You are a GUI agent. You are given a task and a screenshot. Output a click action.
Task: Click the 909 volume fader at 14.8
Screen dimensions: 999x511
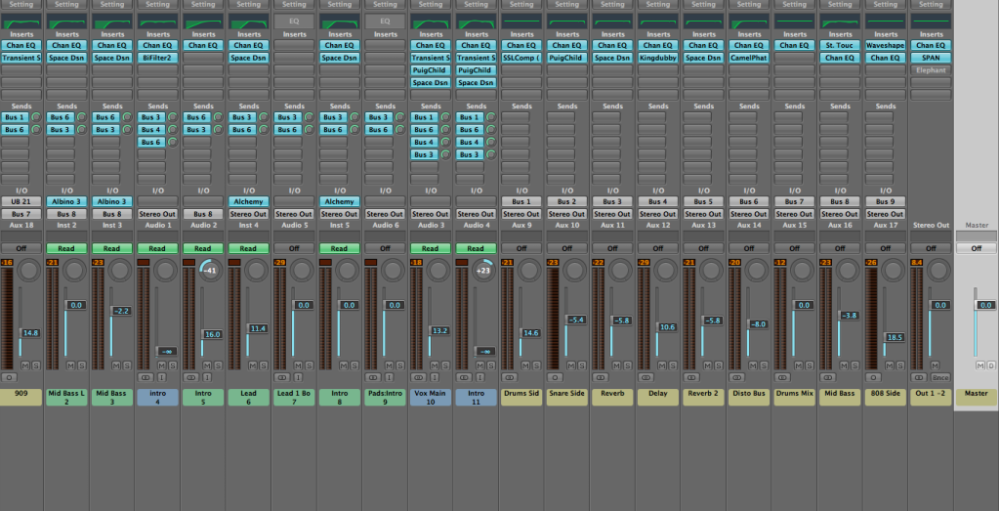point(29,333)
